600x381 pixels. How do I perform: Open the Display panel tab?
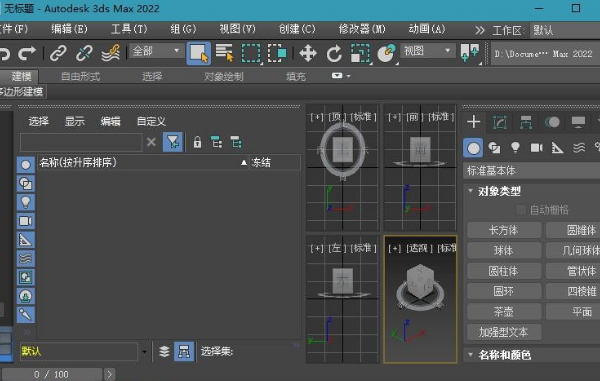click(578, 122)
